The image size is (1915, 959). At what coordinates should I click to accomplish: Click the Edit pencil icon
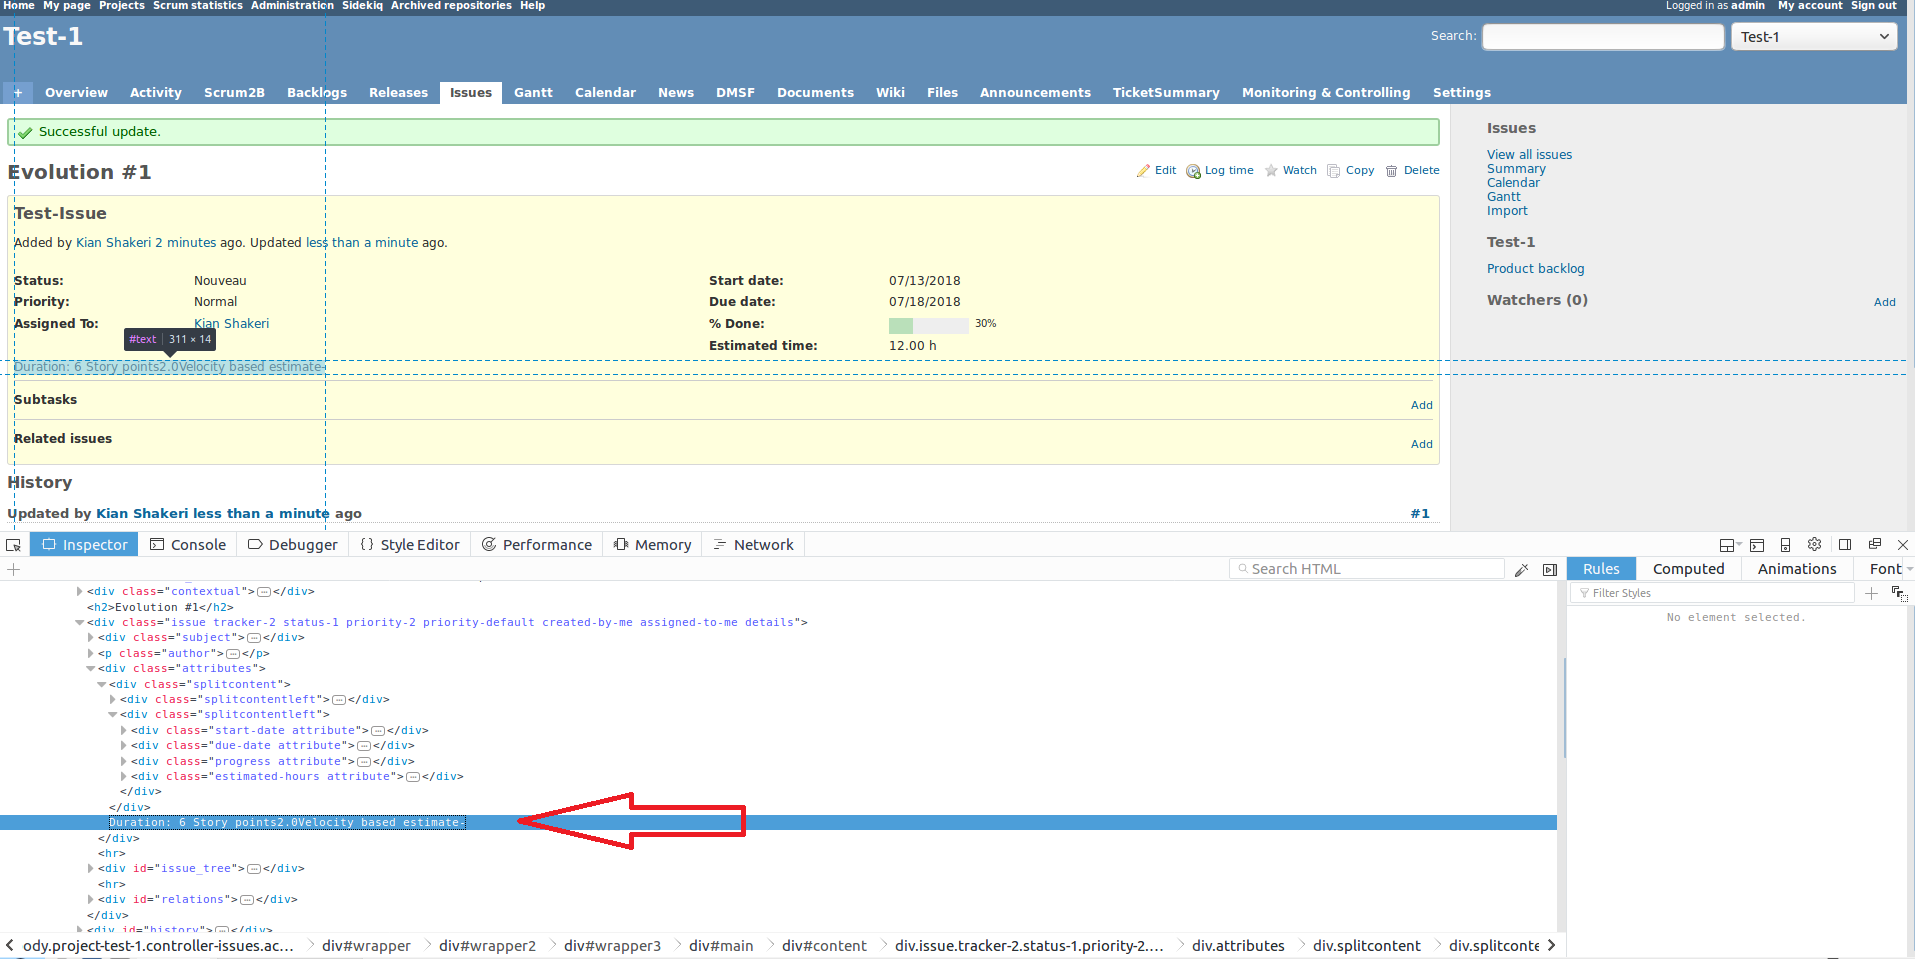pyautogui.click(x=1143, y=171)
